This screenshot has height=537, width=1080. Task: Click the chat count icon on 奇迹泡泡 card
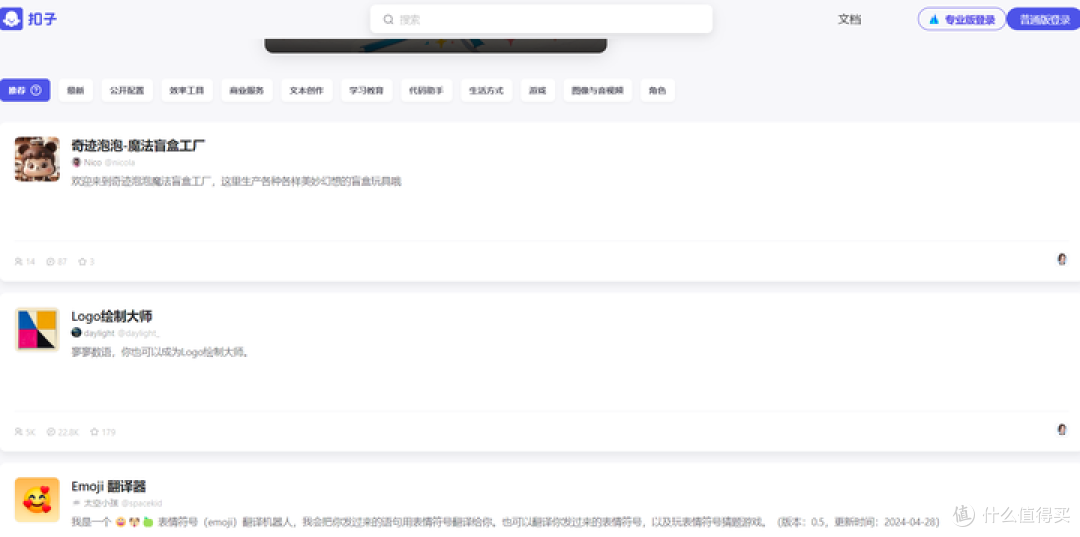coord(50,262)
